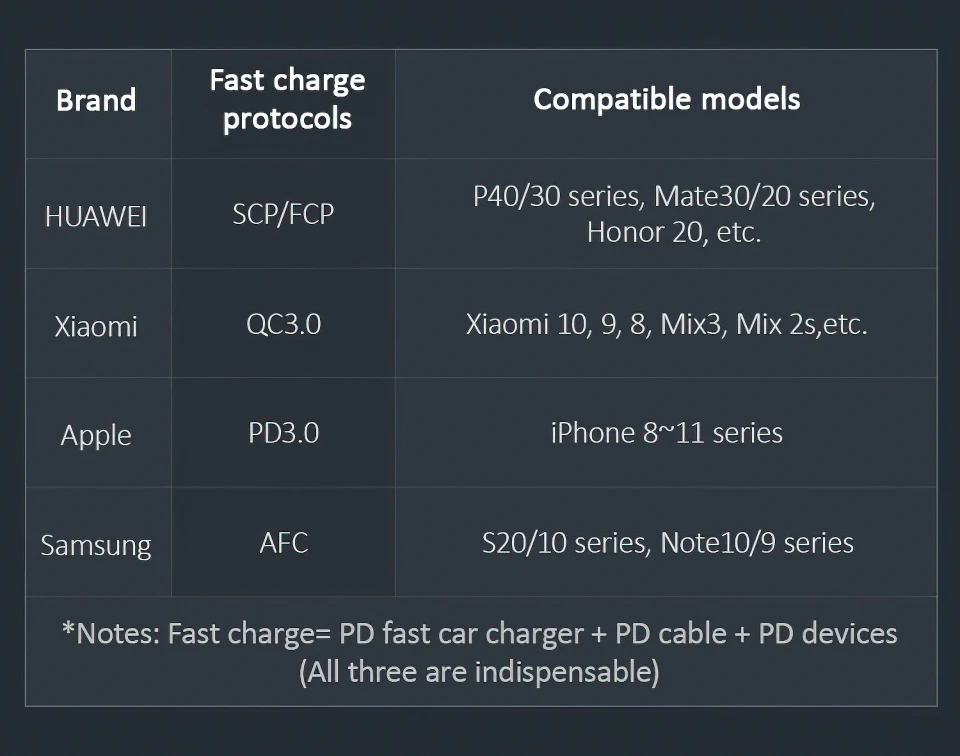
Task: Click the iPhone 8~11 series text
Action: [x=667, y=433]
